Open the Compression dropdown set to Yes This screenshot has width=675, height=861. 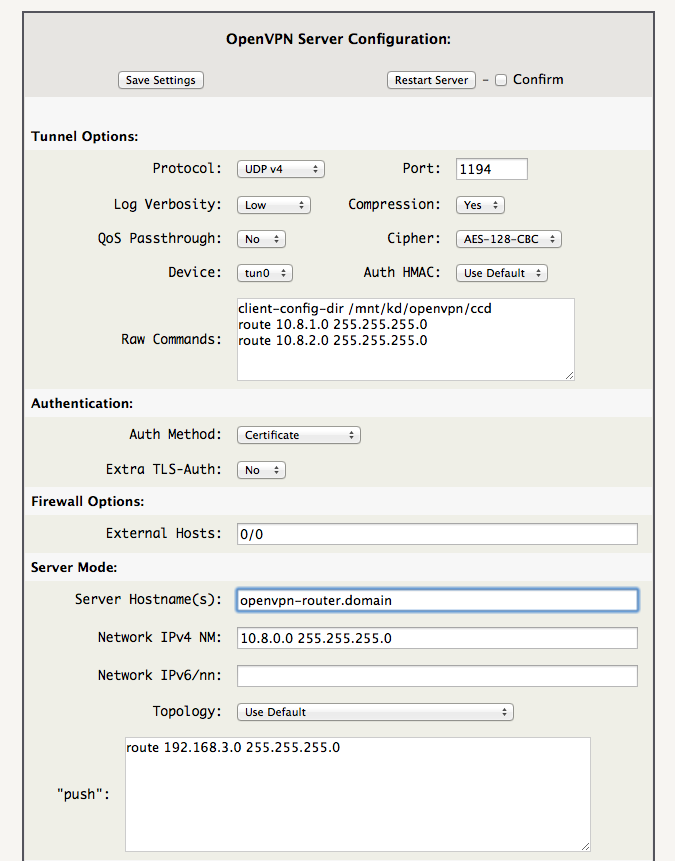click(x=480, y=205)
